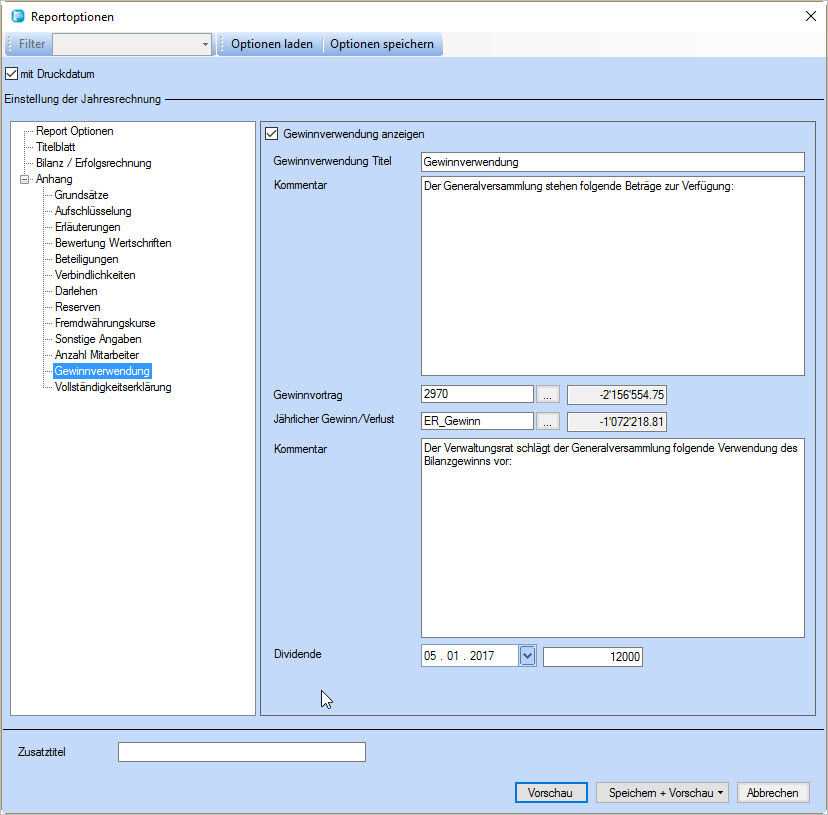Select 'Vollständigkeitserklärung' tree item
Image resolution: width=828 pixels, height=815 pixels.
tap(113, 387)
